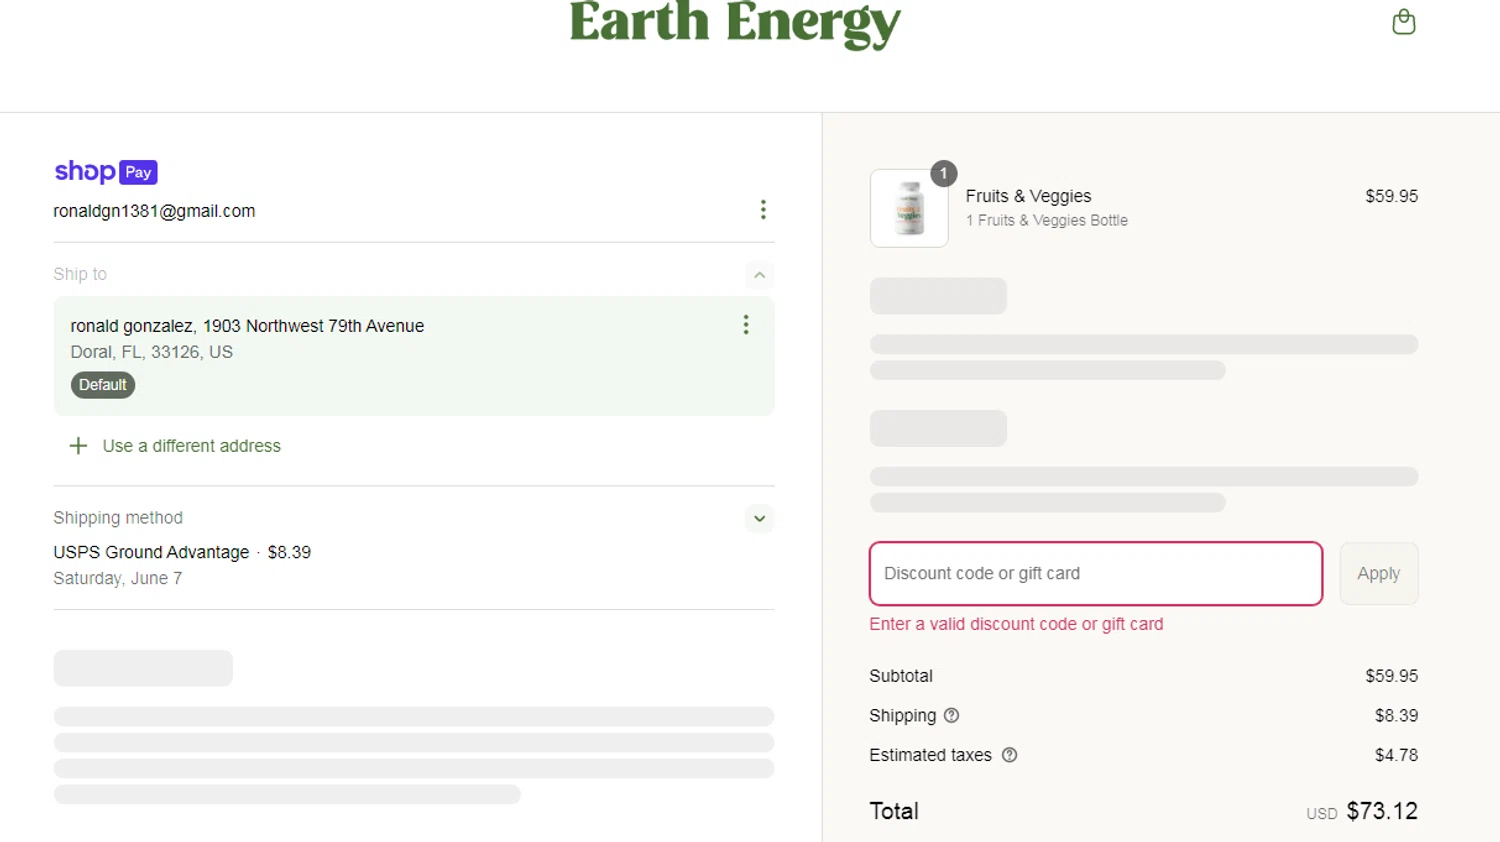Collapse the Ship to section chevron

coord(760,275)
